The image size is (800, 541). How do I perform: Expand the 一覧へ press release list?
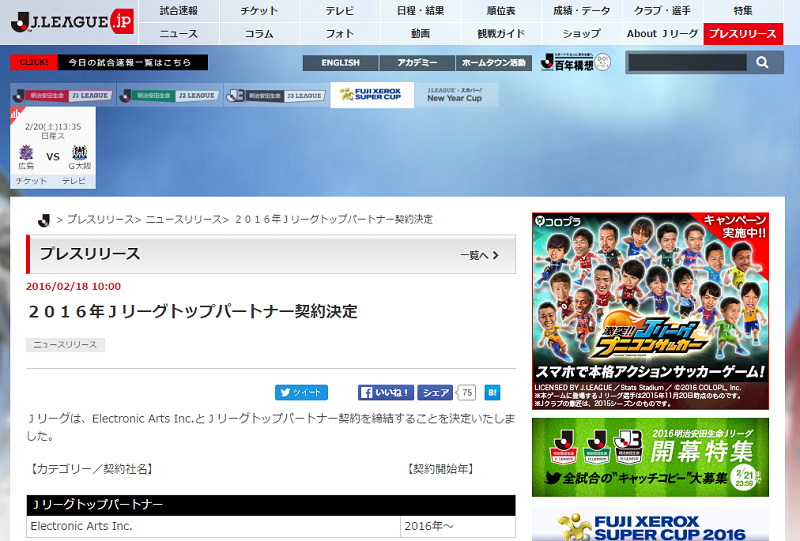(x=479, y=255)
